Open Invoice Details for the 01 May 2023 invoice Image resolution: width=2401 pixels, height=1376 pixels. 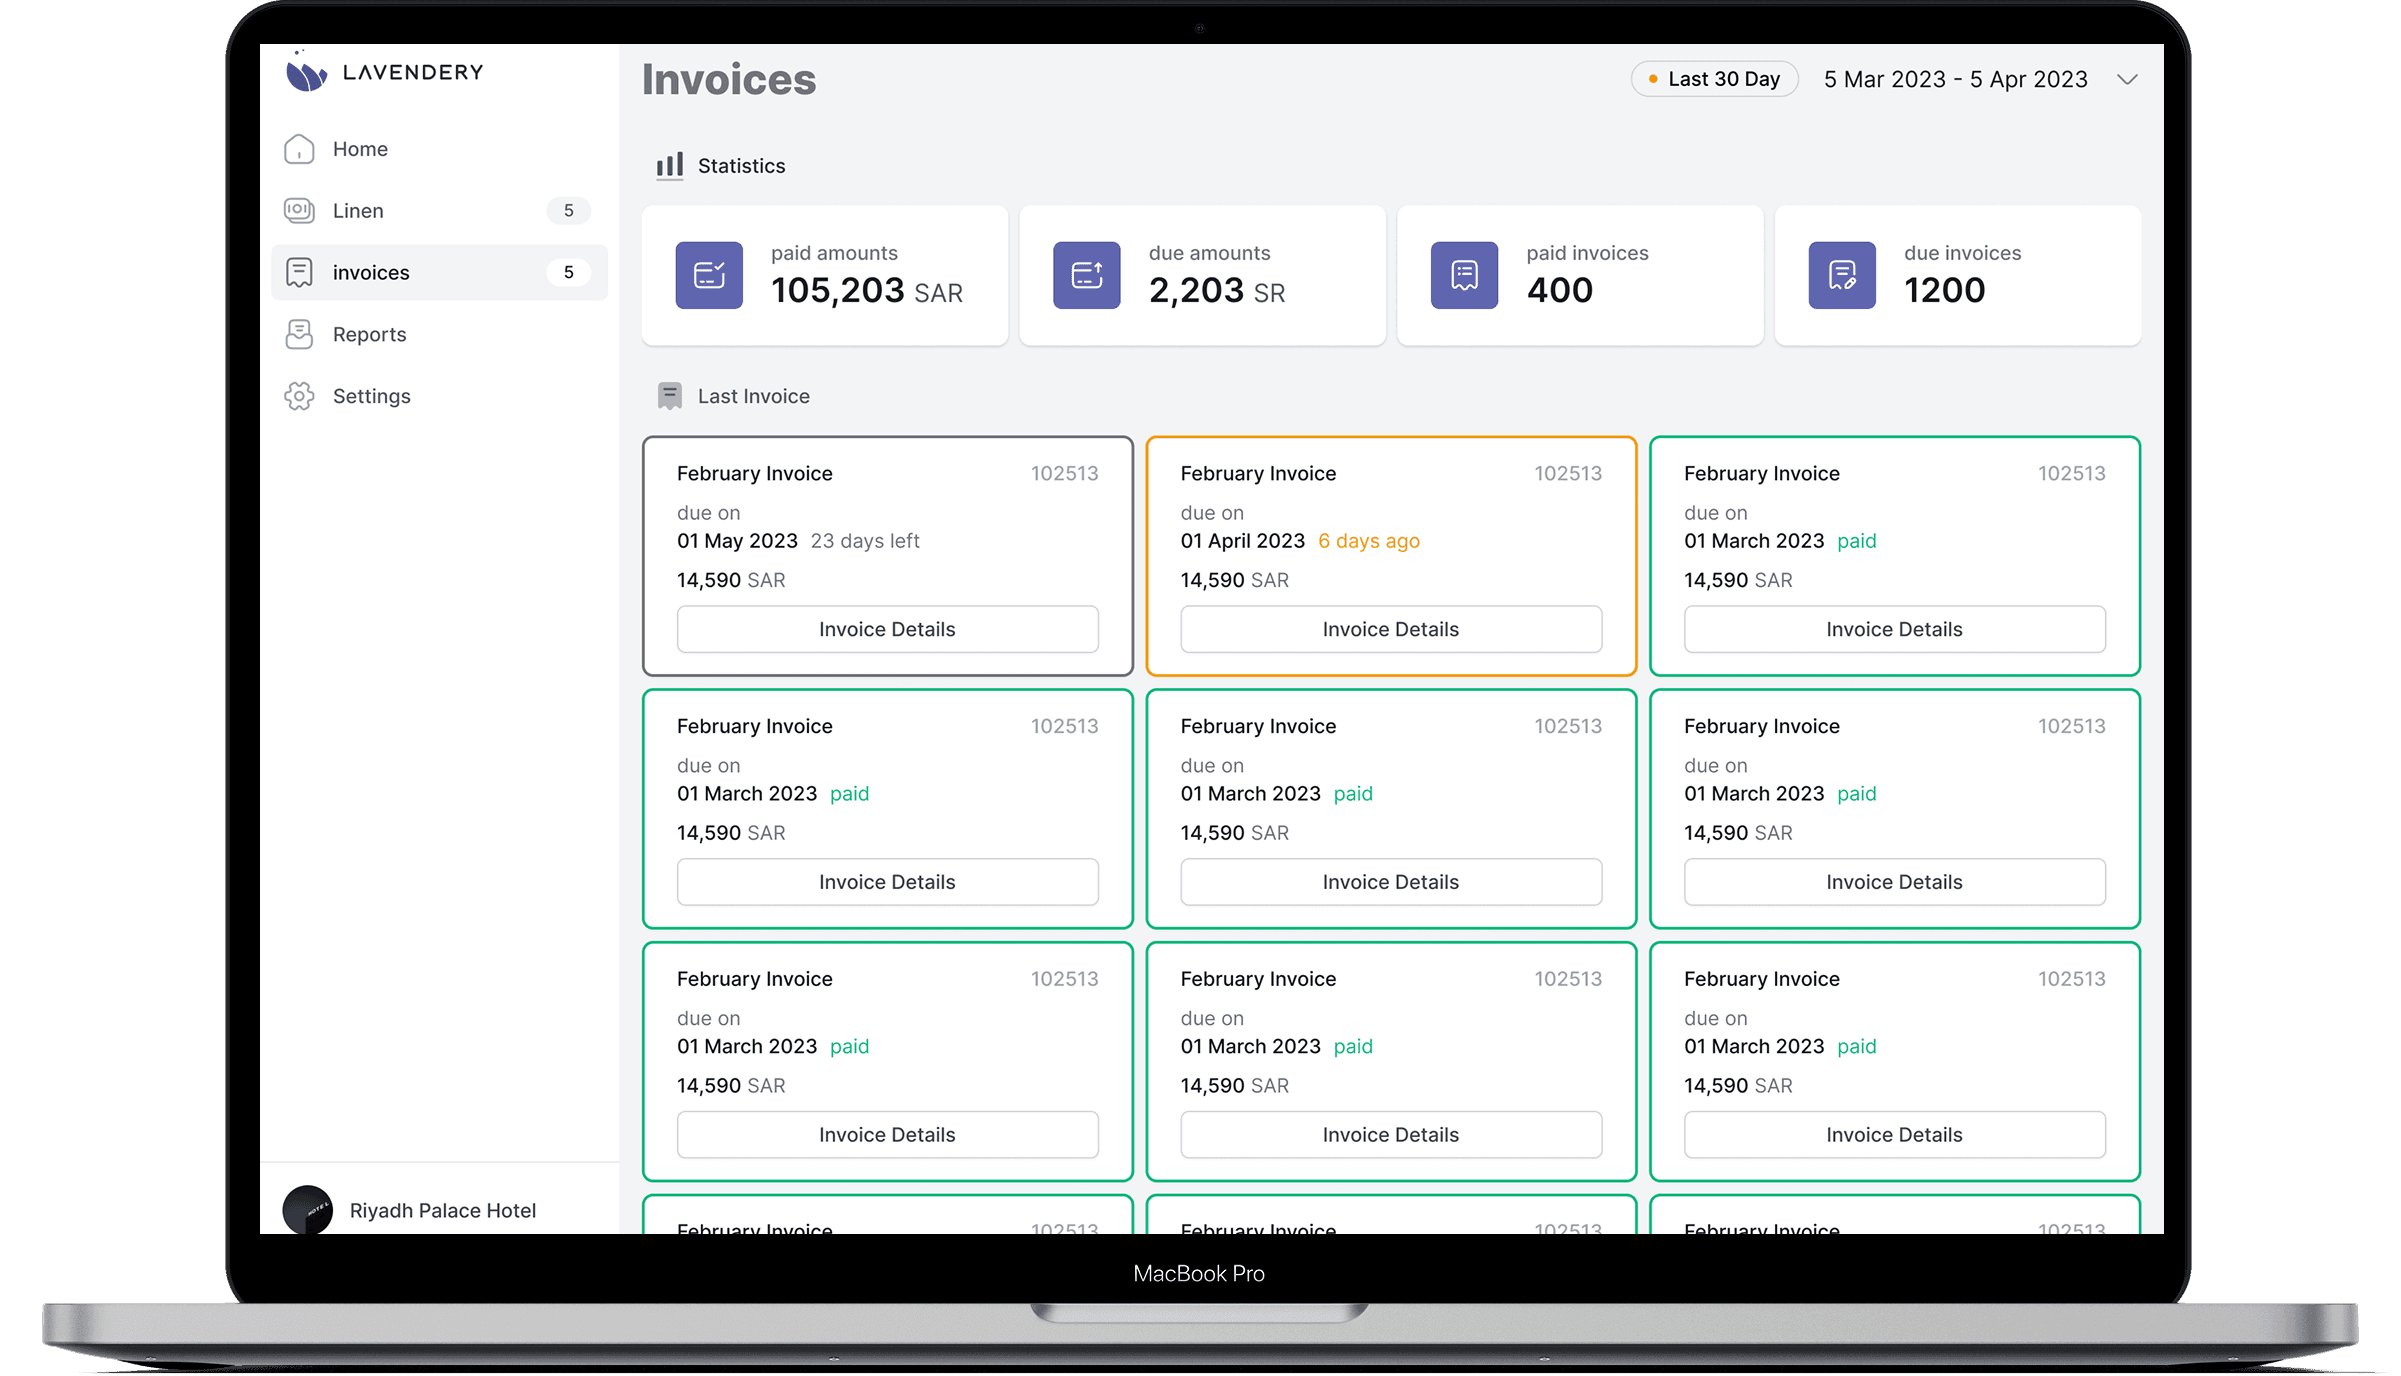point(887,629)
